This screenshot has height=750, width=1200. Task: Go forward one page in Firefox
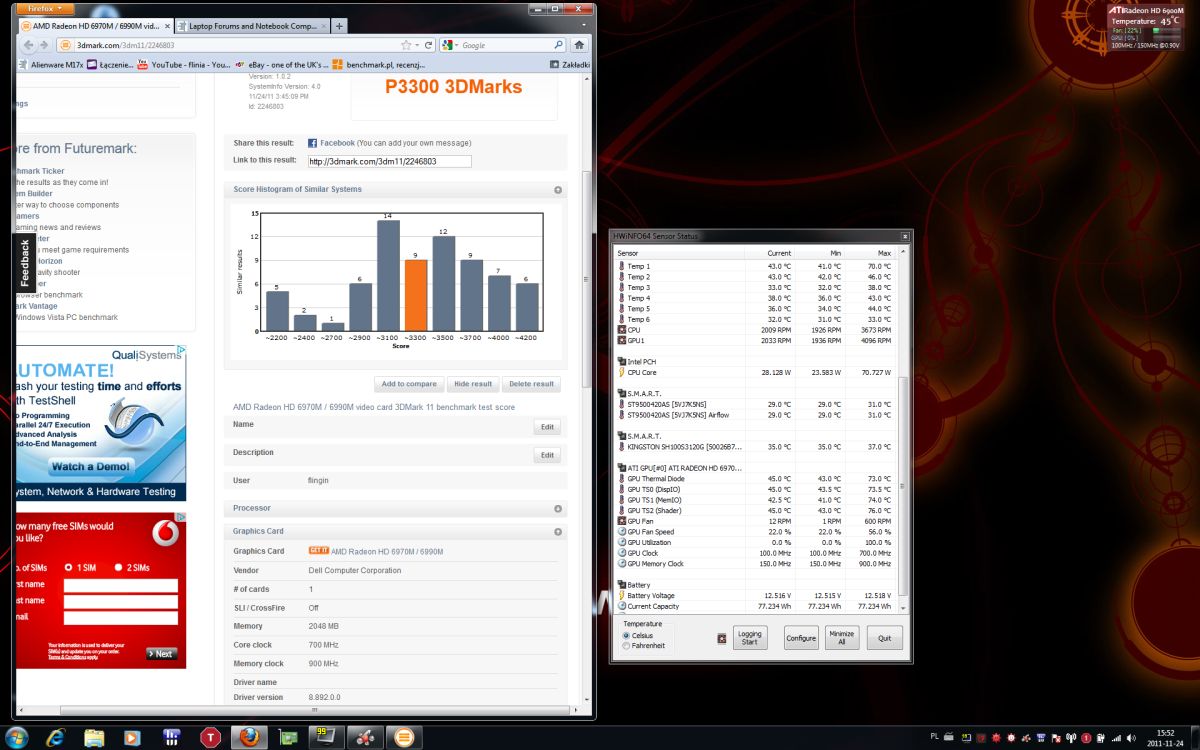pyautogui.click(x=43, y=45)
